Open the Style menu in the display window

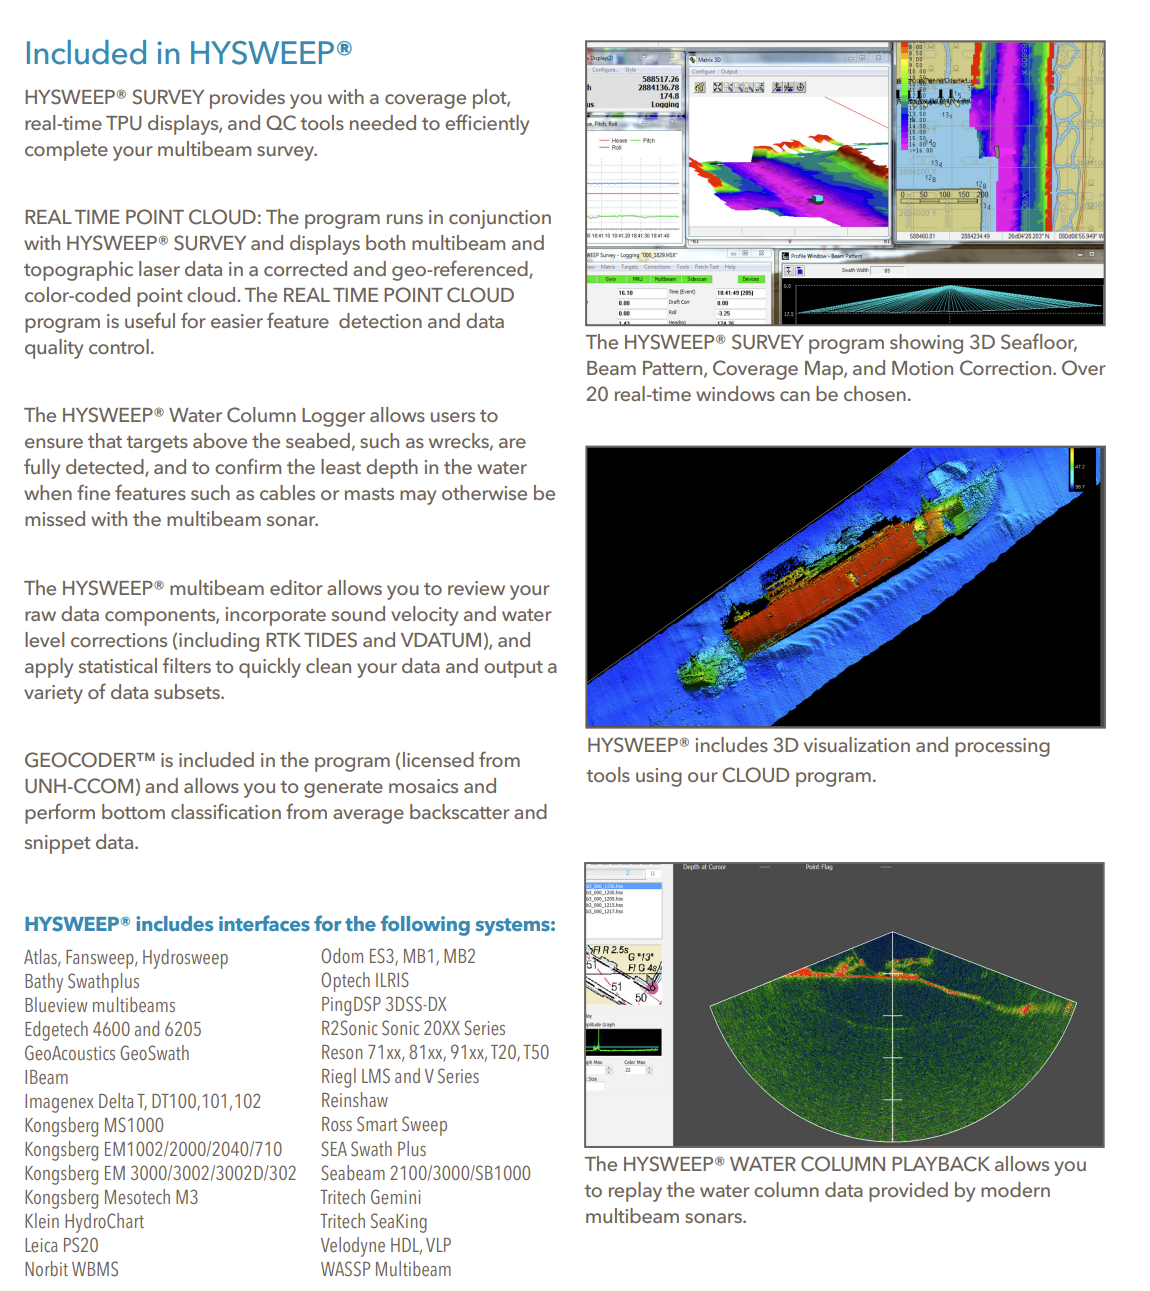point(631,70)
